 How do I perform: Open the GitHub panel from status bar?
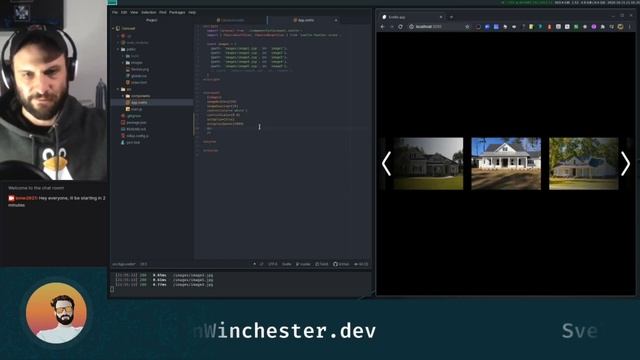pyautogui.click(x=341, y=264)
